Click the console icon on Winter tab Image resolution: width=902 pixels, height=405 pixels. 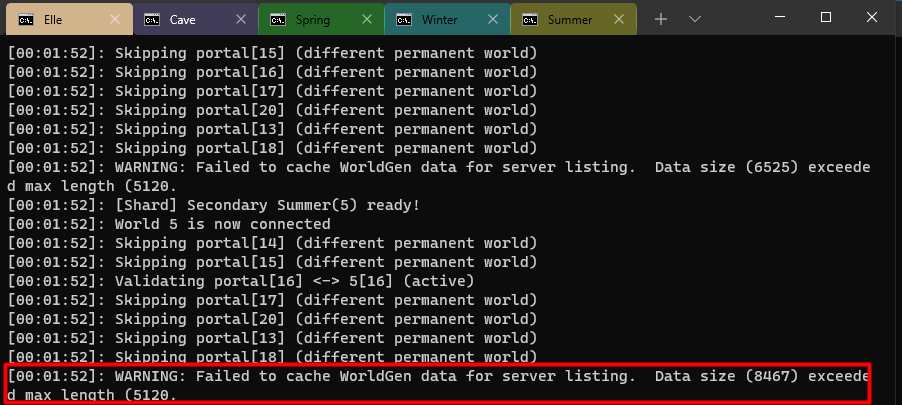(403, 19)
